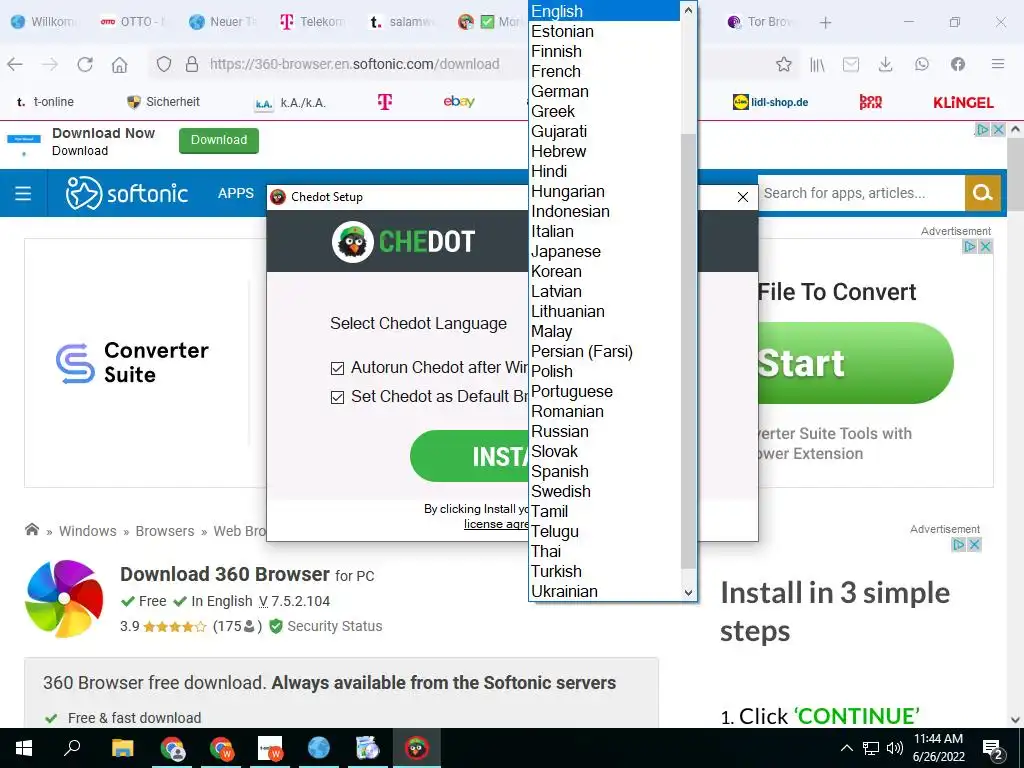Toggle Set Chedot as Default Browser checkbox
This screenshot has width=1024, height=768.
337,397
